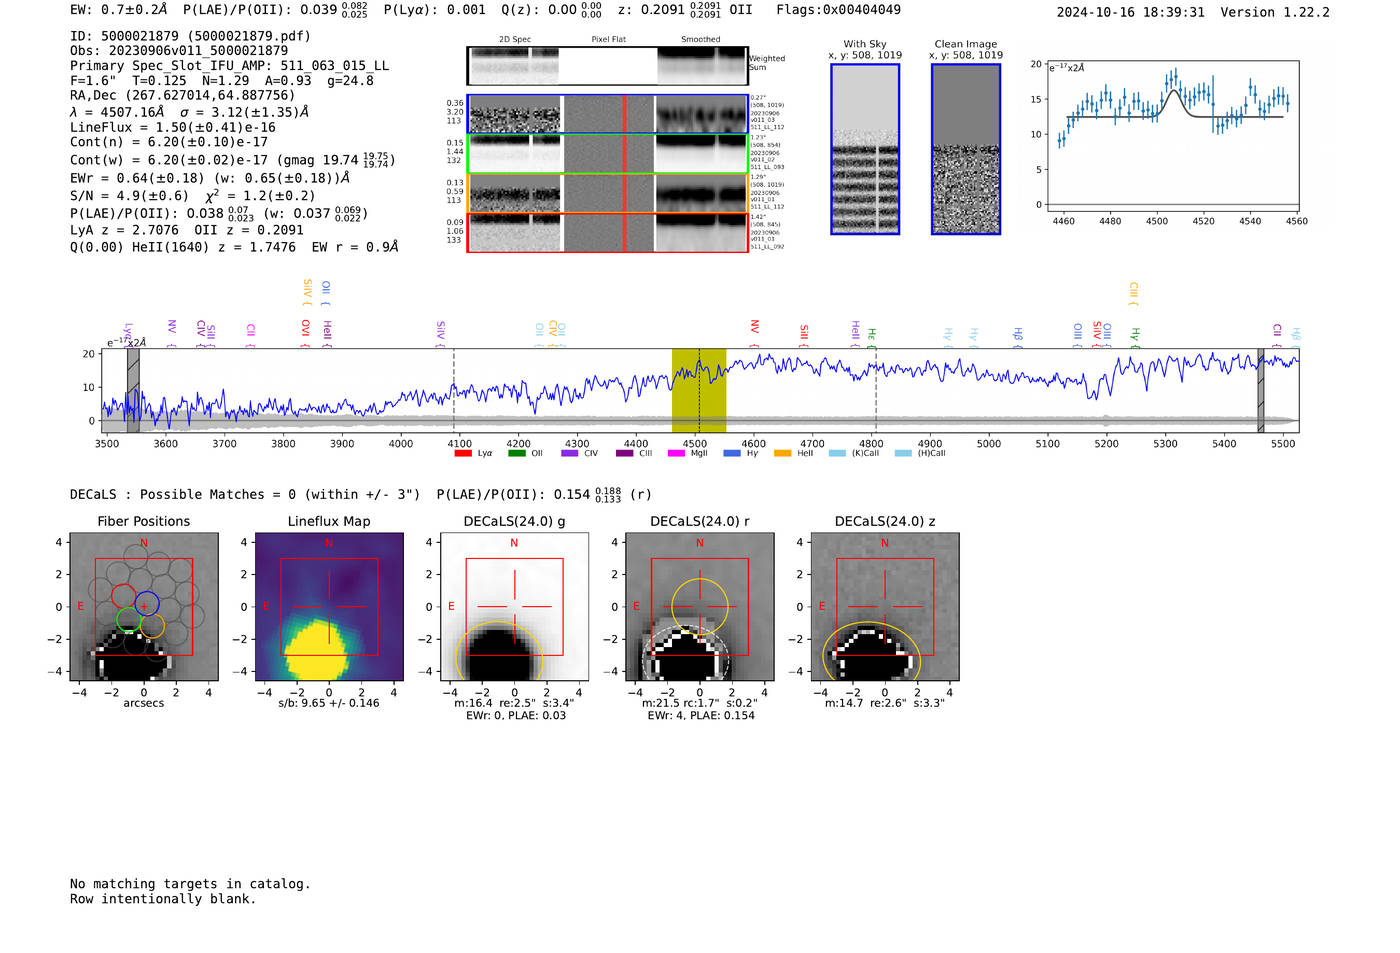
Task: Open the Clean Image panel
Action: click(966, 149)
